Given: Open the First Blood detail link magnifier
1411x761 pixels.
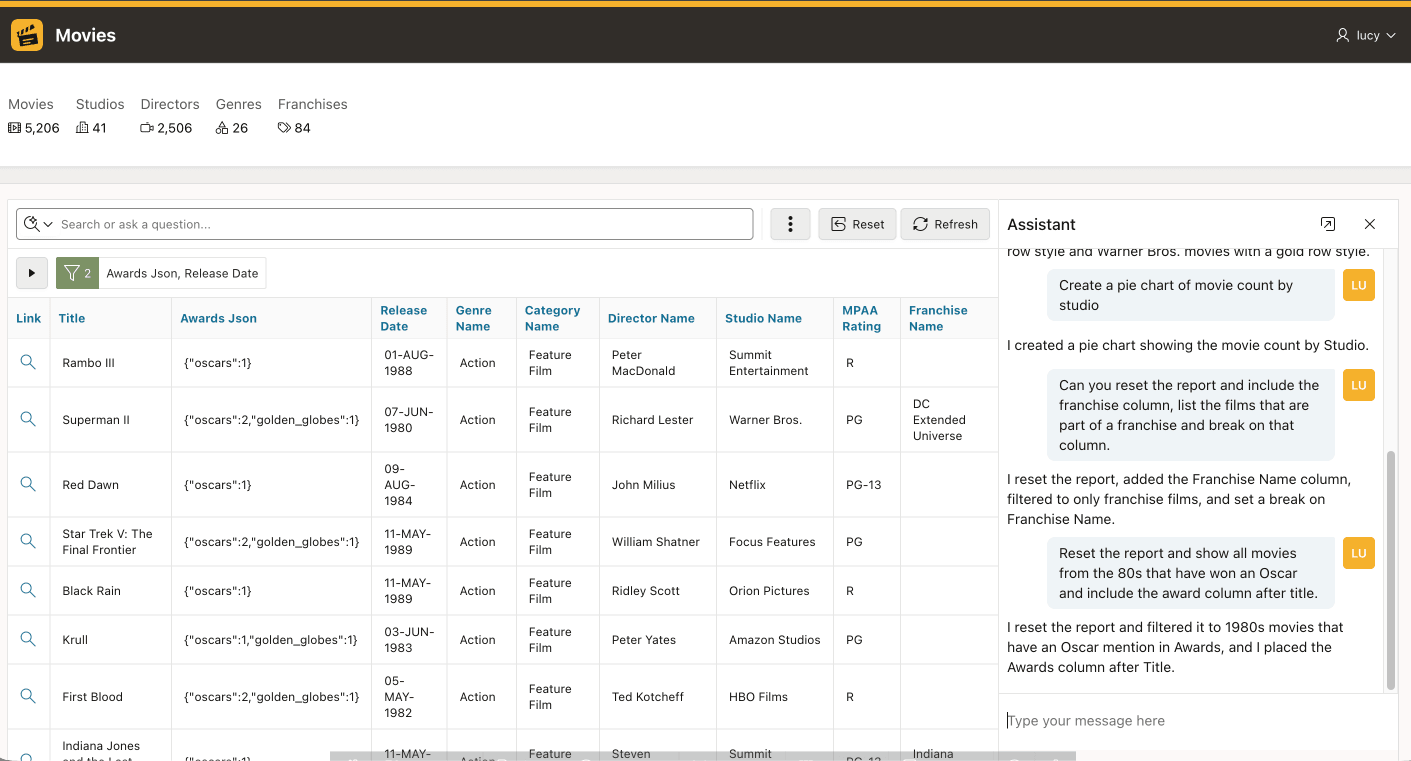Looking at the screenshot, I should click(28, 696).
